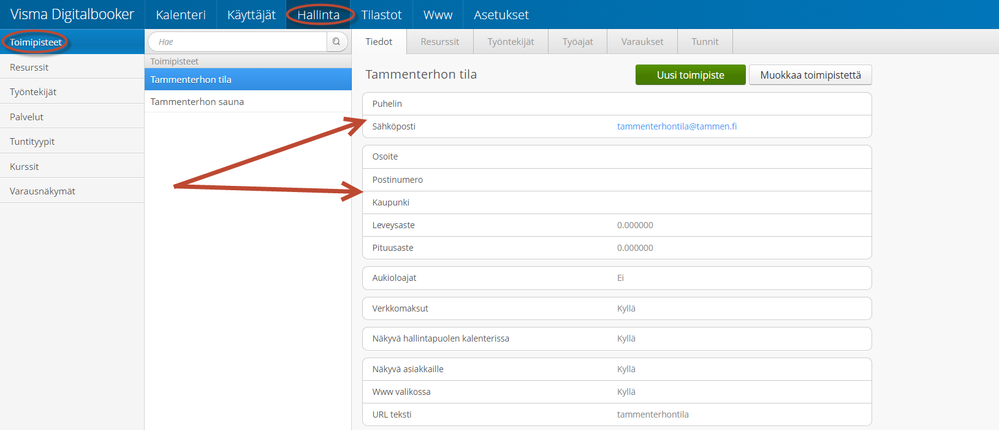The image size is (999, 430).
Task: Switch to the Tunnit tab
Action: click(705, 42)
